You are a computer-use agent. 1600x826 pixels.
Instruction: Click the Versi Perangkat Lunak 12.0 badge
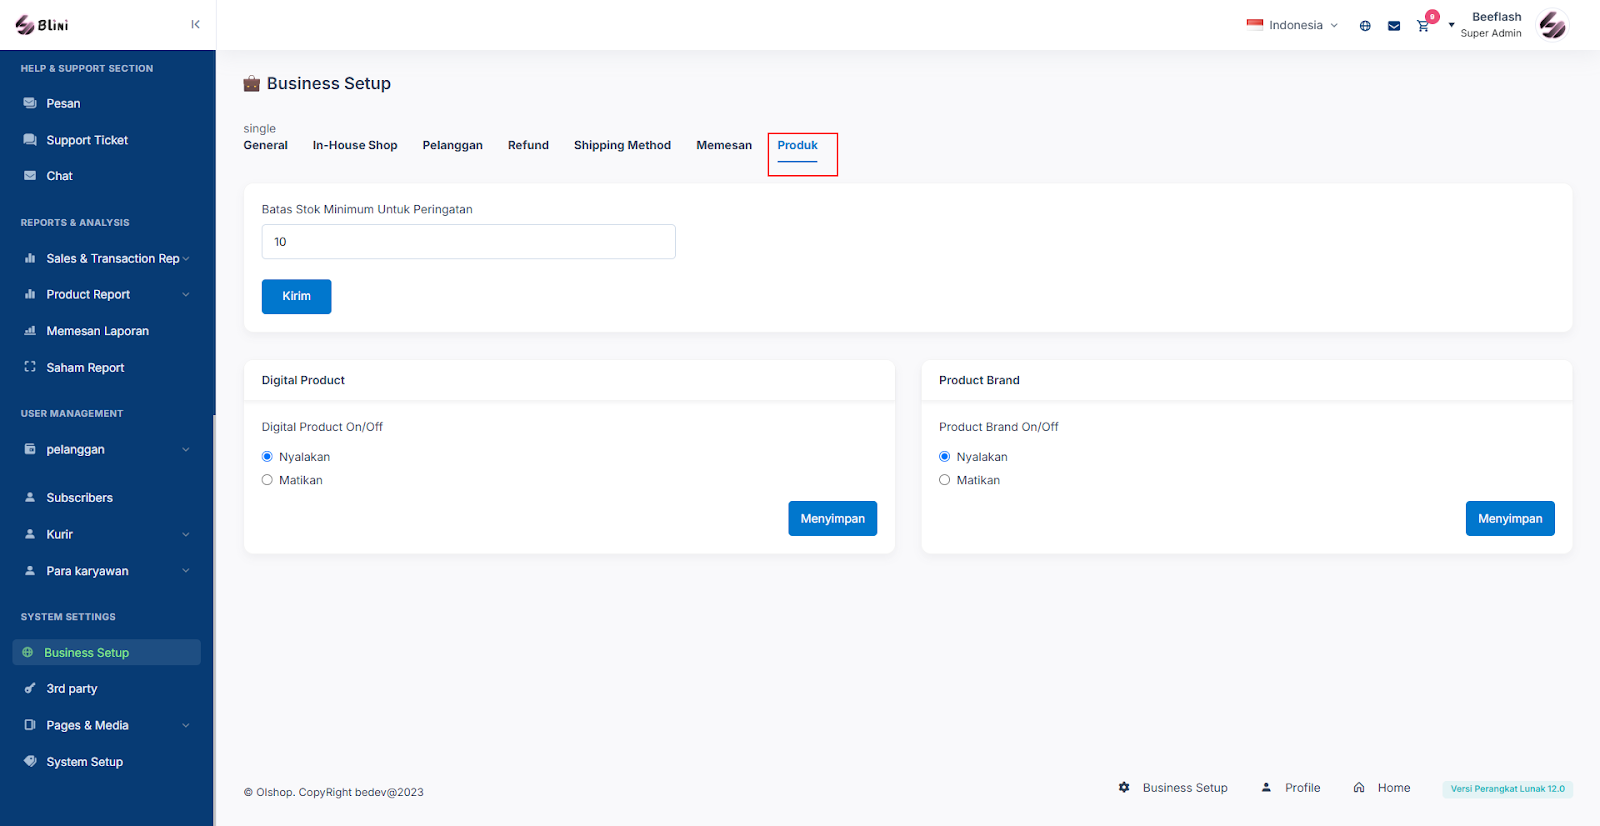tap(1508, 789)
